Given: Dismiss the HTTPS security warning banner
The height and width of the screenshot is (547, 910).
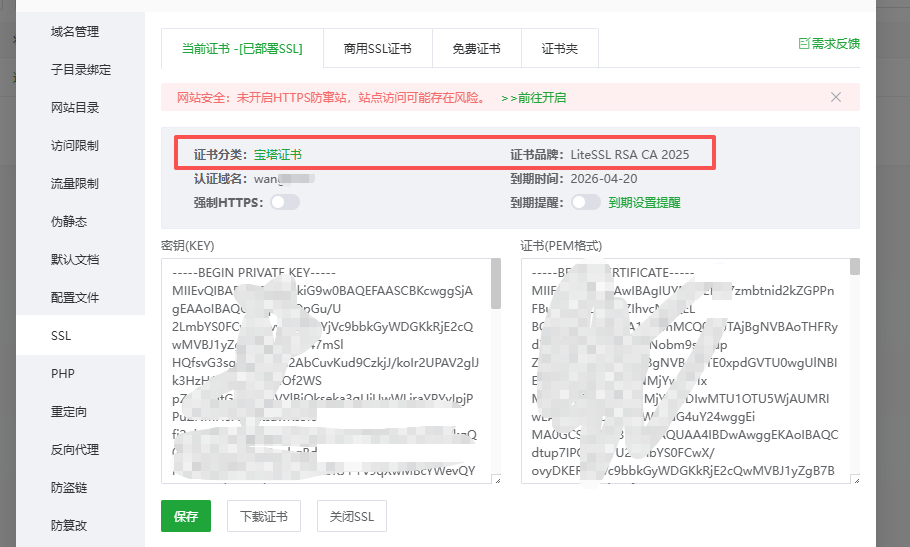Looking at the screenshot, I should (x=836, y=97).
